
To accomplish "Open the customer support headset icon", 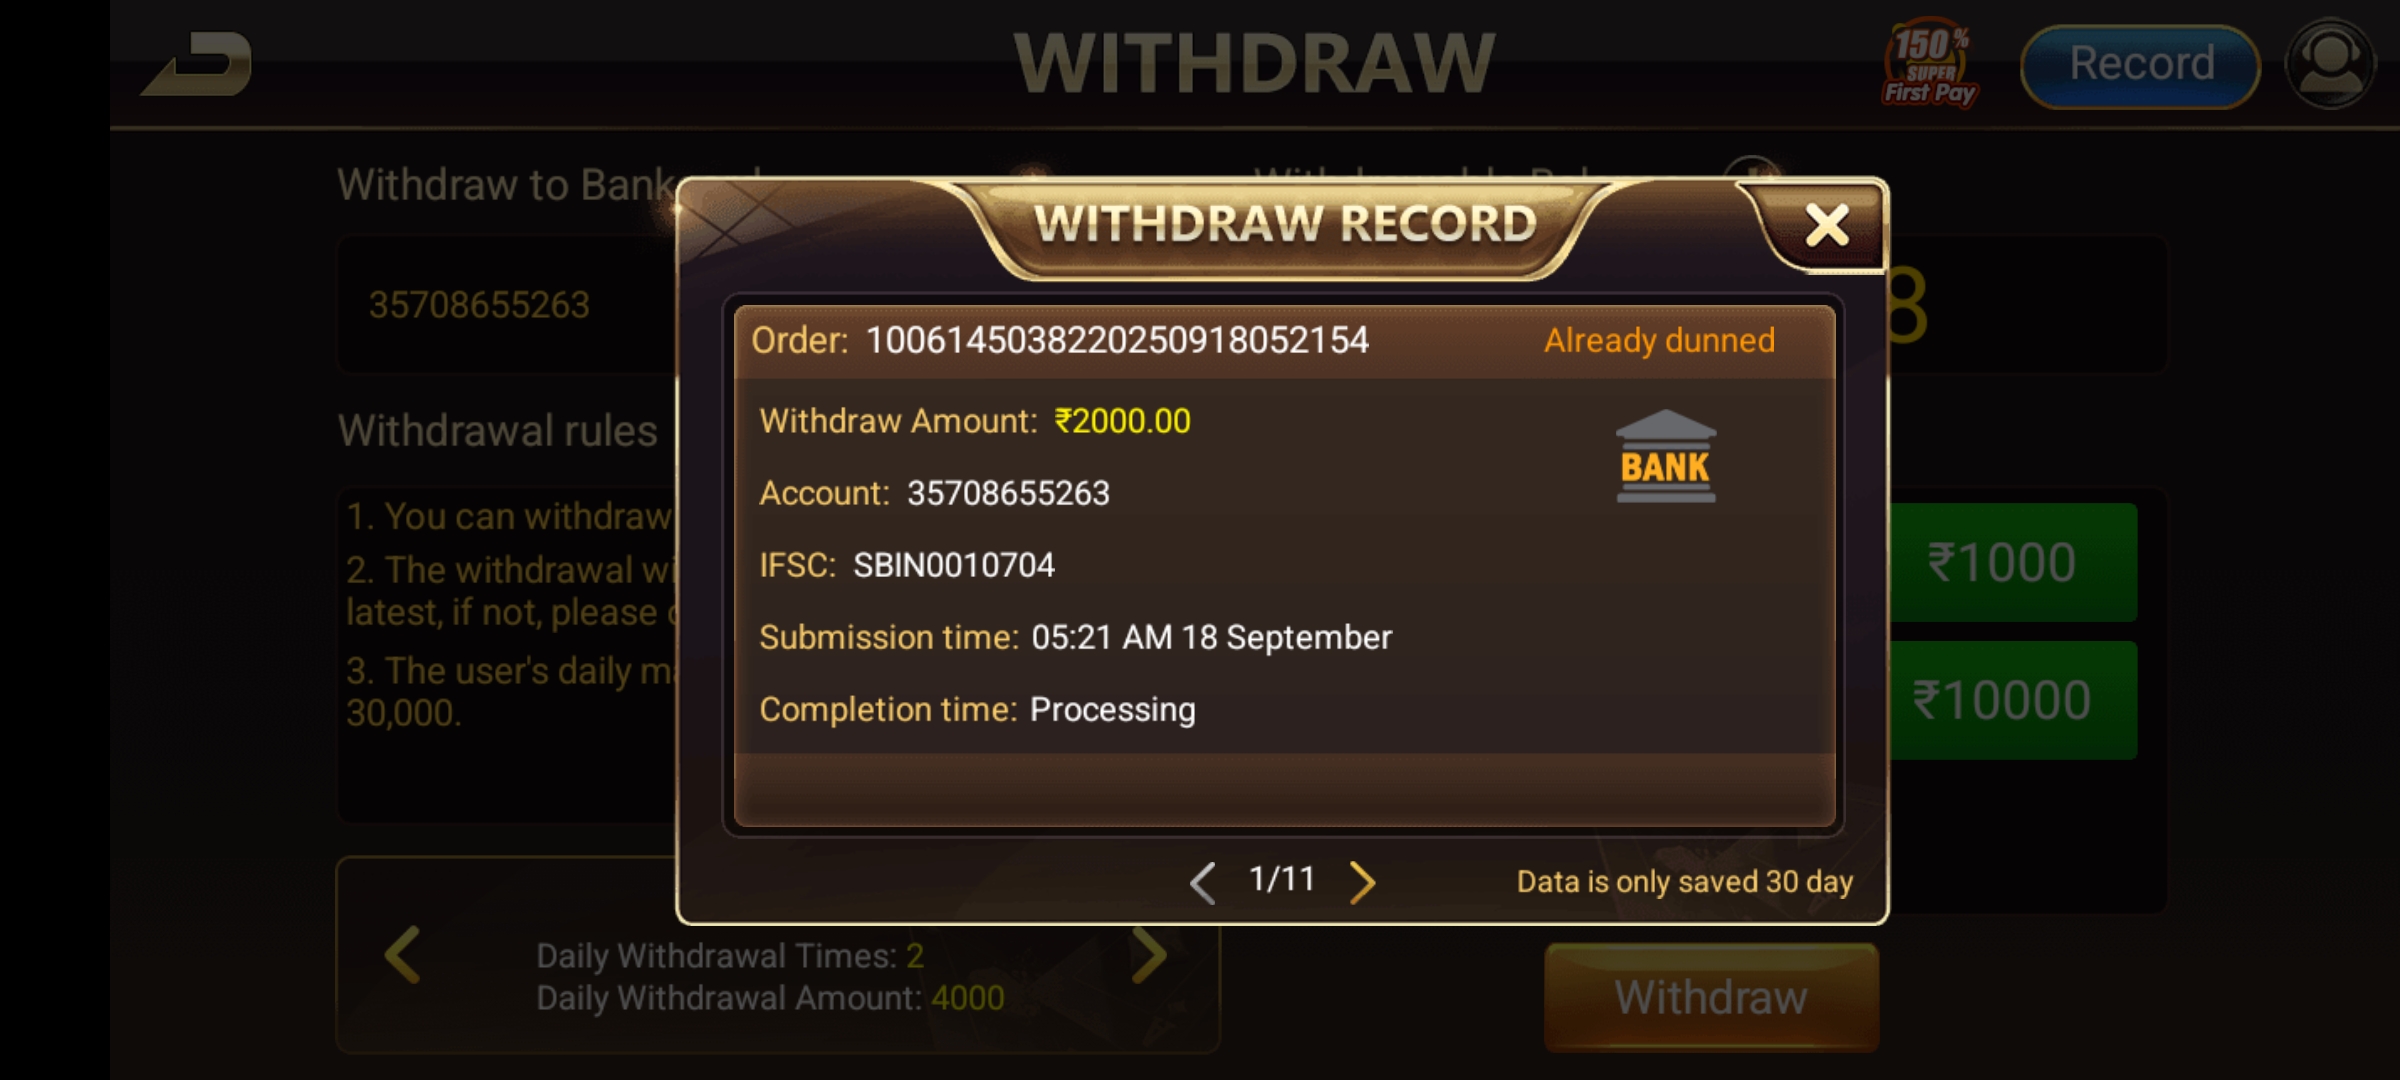I will coord(2330,65).
